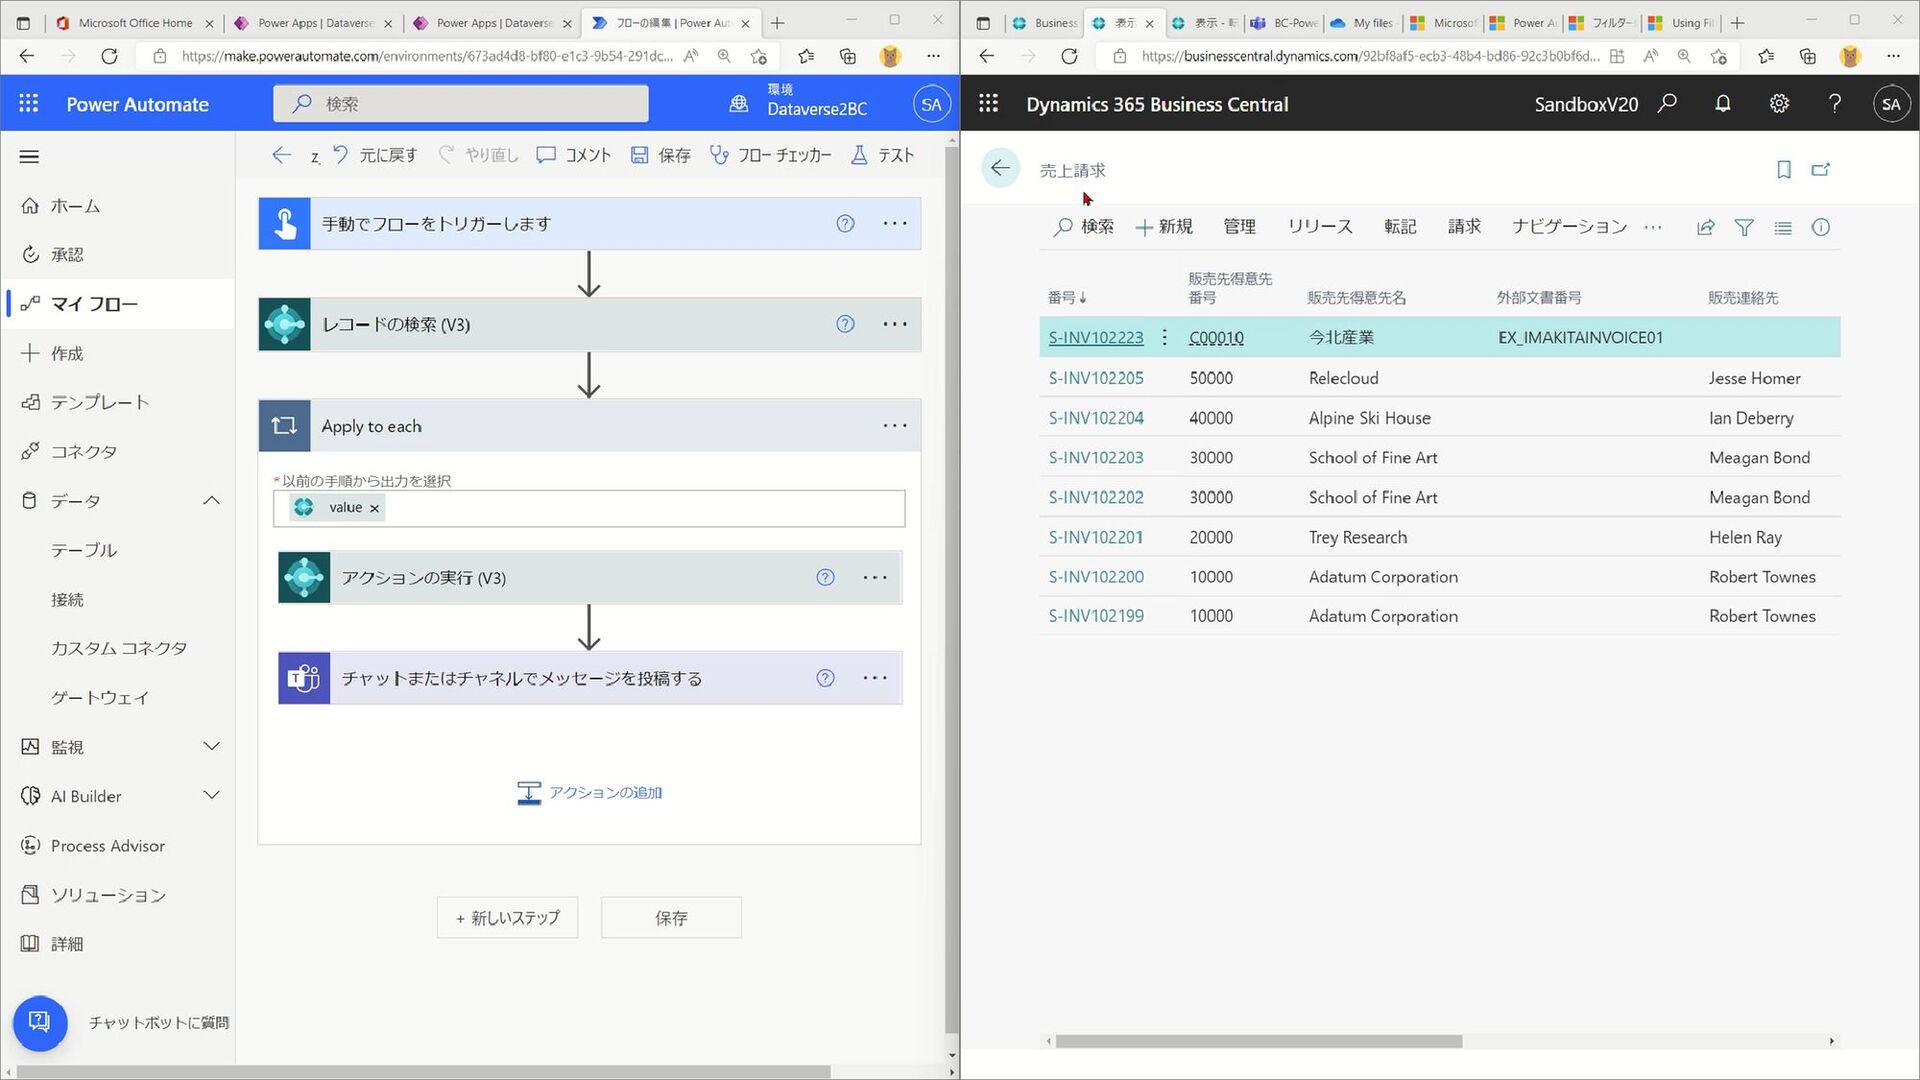Screen dimensions: 1920x1080
Task: Open Business Central settings gear
Action: click(x=1779, y=103)
